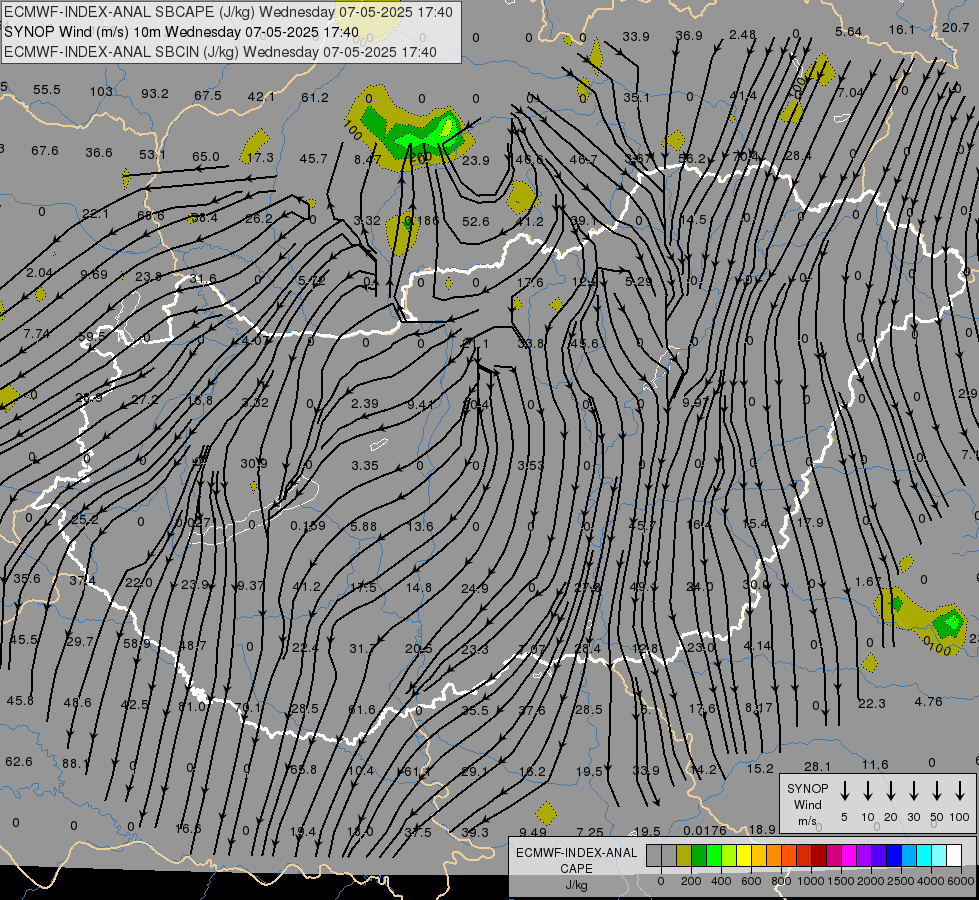Click the CAPE value 2.39

tap(365, 403)
